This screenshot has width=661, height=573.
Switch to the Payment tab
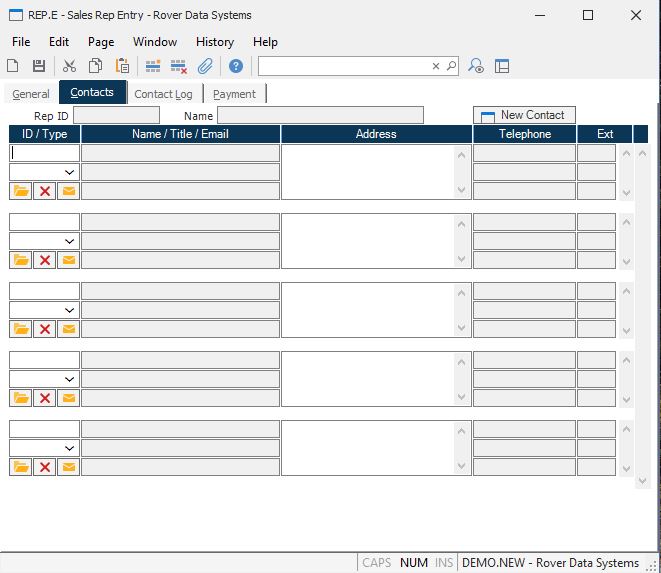234,94
